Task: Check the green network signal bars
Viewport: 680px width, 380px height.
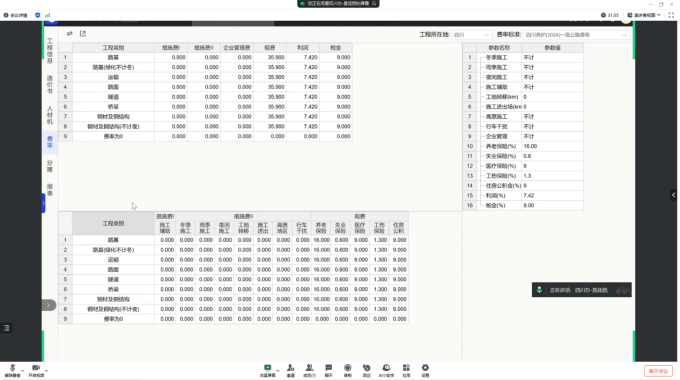Action: pyautogui.click(x=47, y=15)
